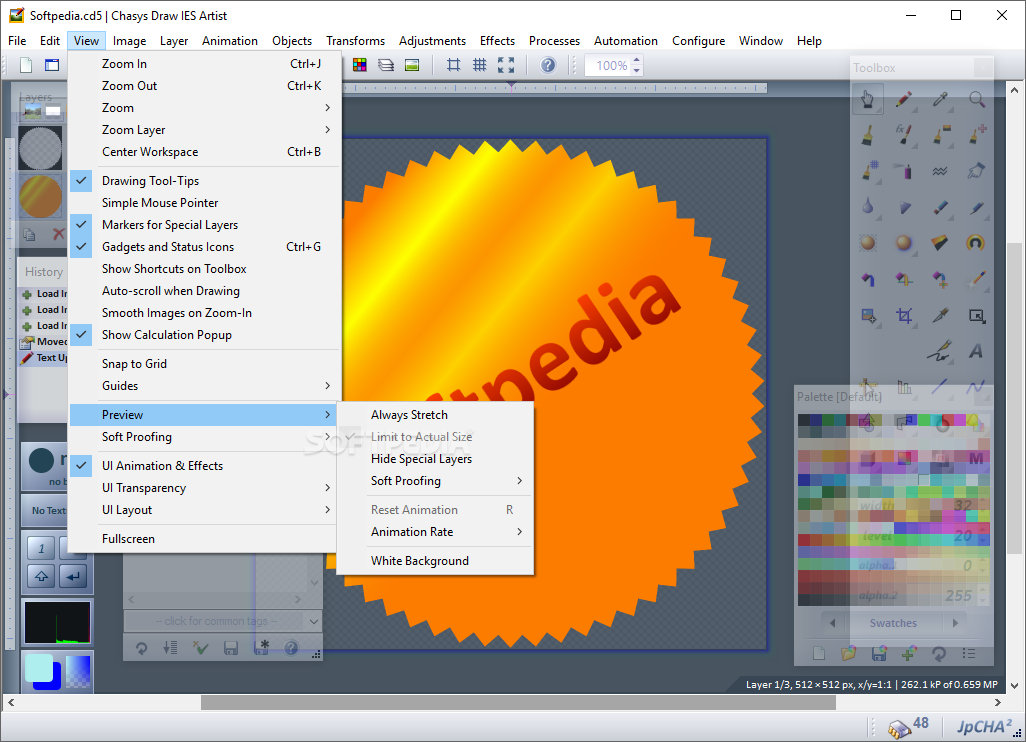The height and width of the screenshot is (742, 1026).
Task: Enable Smooth Images on Zoom-In
Action: (205, 313)
